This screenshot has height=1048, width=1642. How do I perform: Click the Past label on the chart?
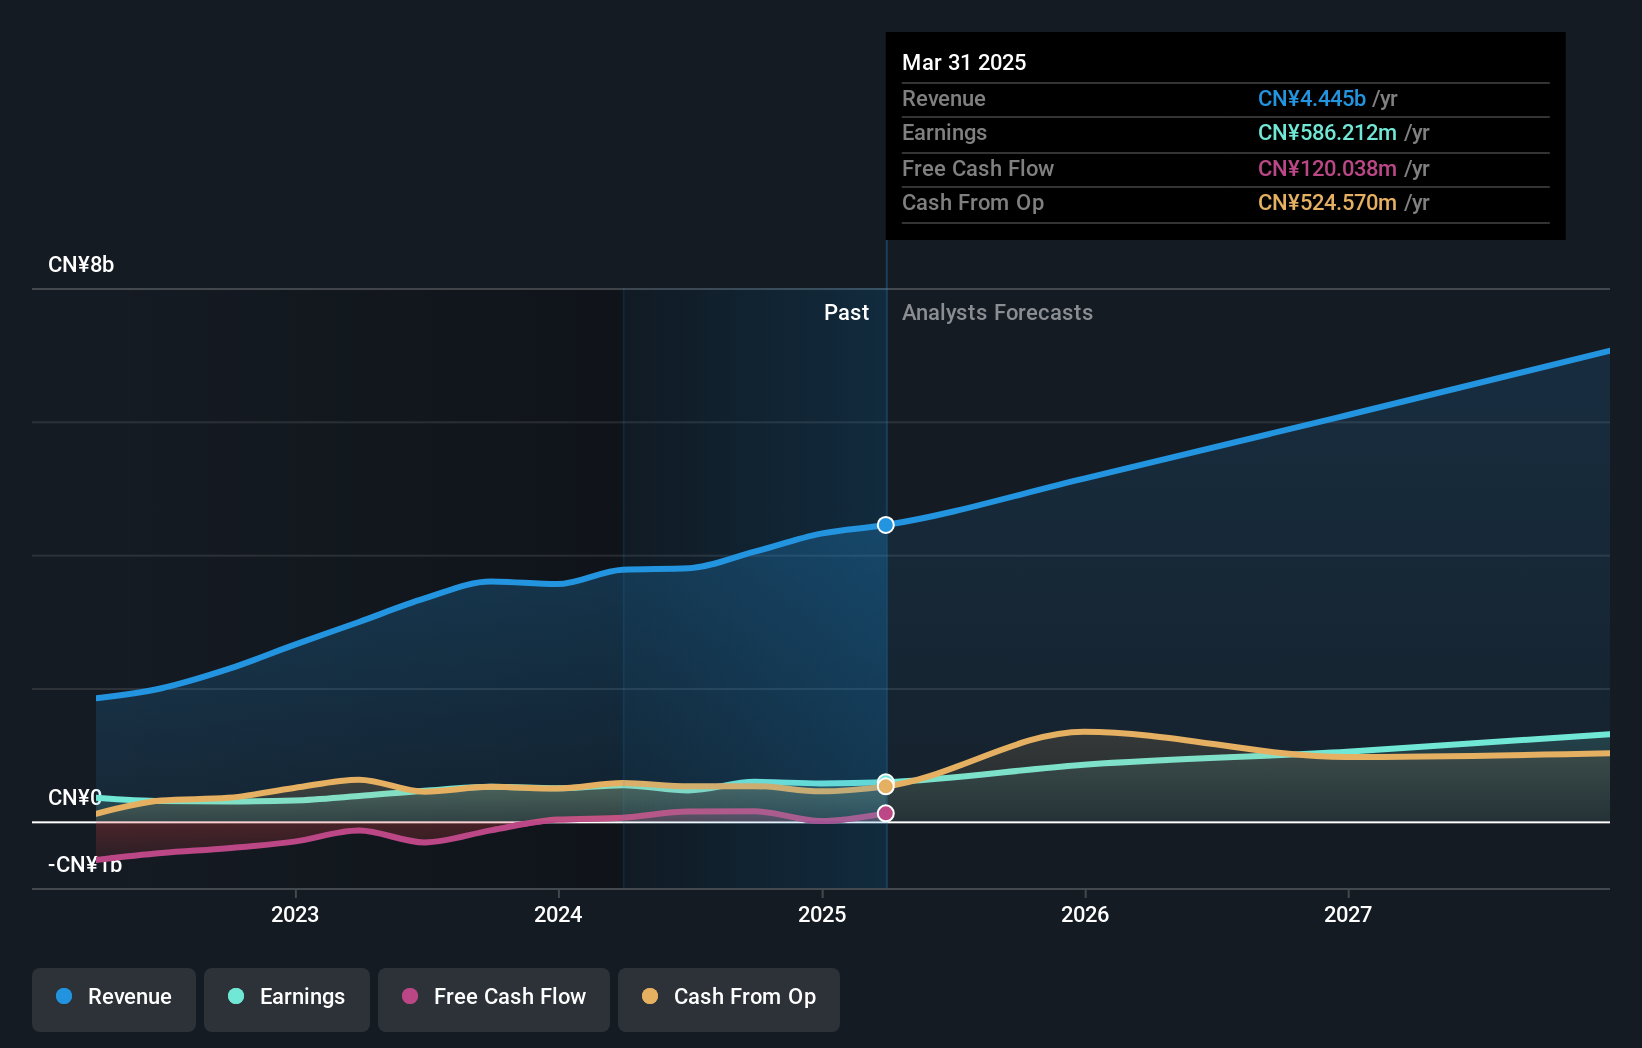pos(846,313)
